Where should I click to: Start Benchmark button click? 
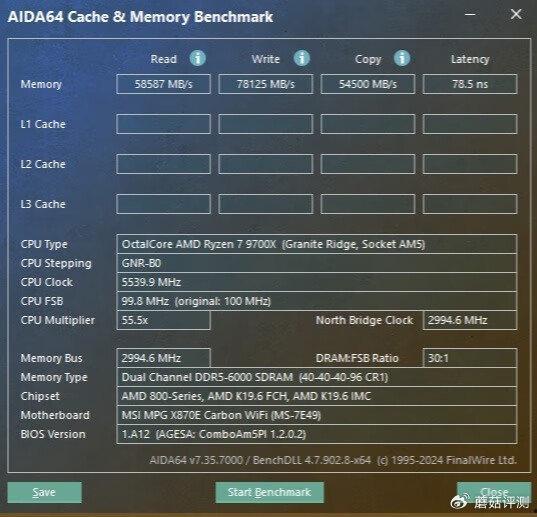(x=270, y=492)
